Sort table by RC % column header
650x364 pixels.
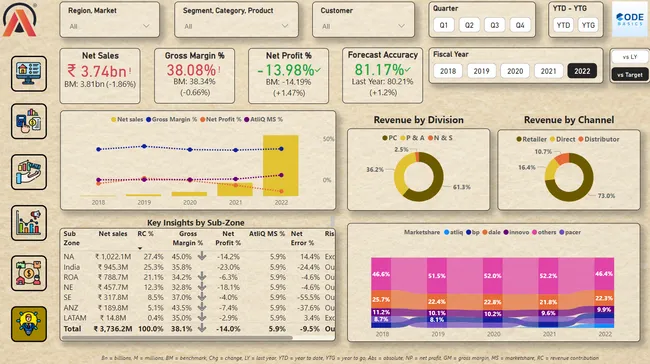[145, 234]
